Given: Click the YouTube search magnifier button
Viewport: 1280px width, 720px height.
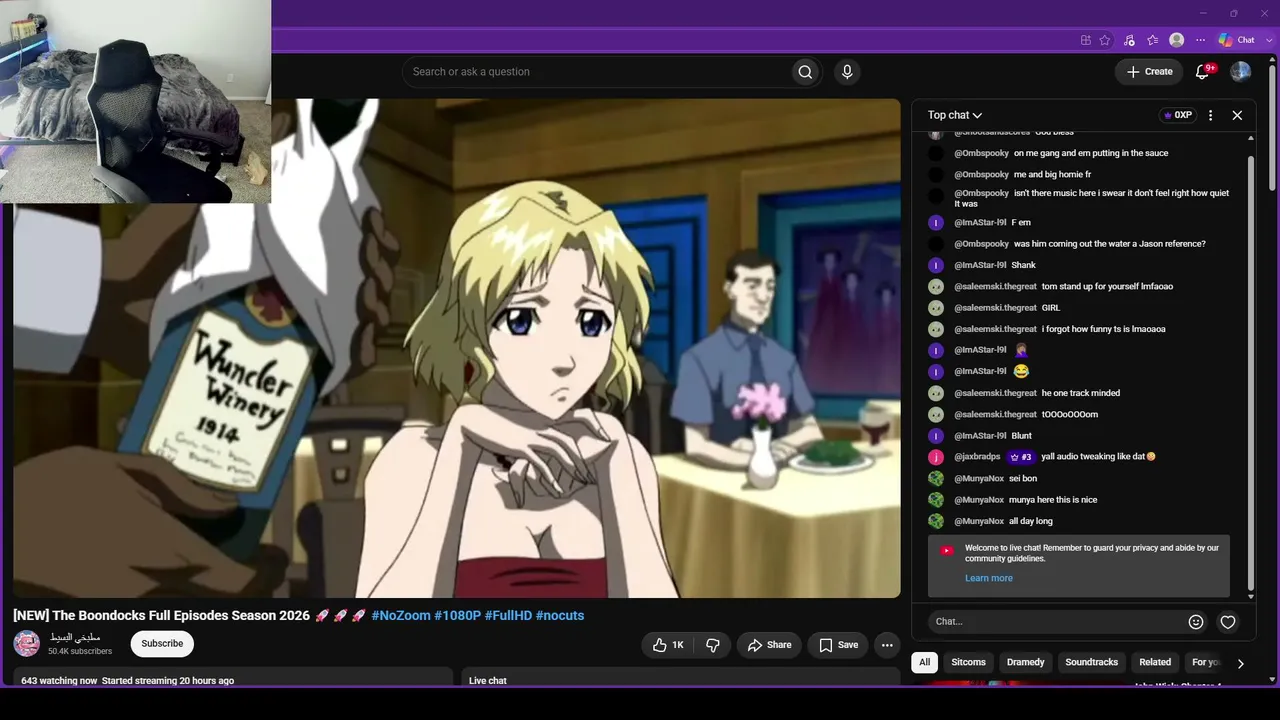Looking at the screenshot, I should click(x=805, y=72).
